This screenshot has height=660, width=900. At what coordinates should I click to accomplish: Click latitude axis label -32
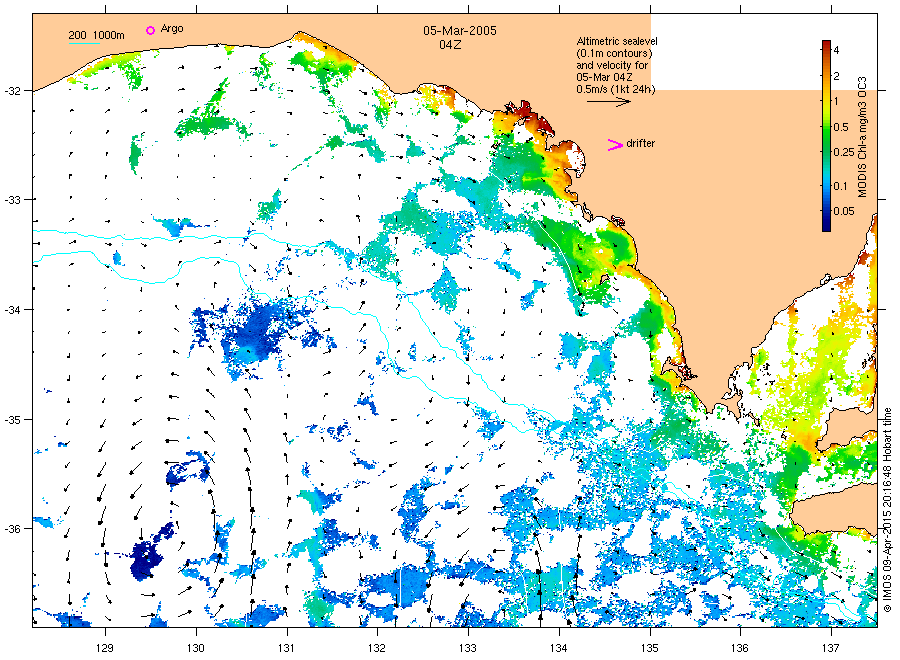12,91
